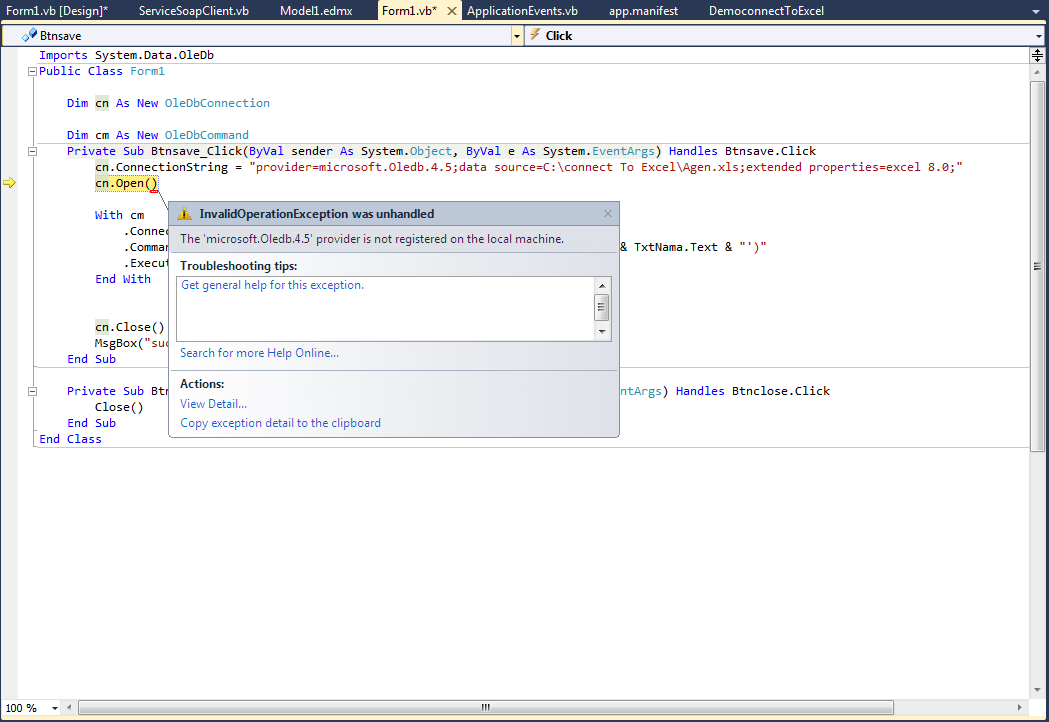Image resolution: width=1049 pixels, height=722 pixels.
Task: Collapse the Public Class Form1 block
Action: coord(31,72)
